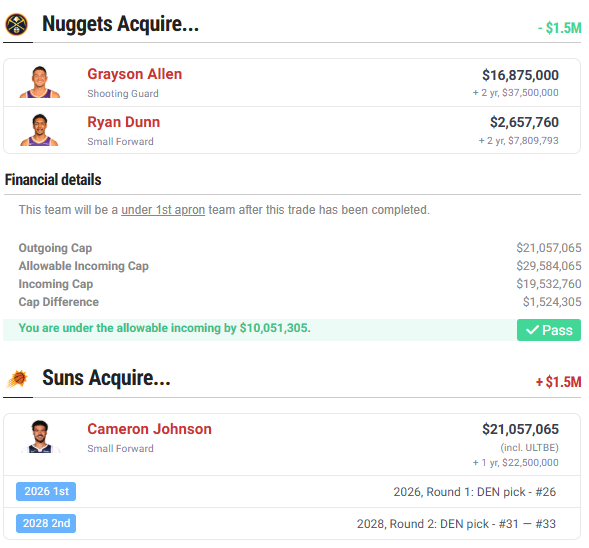Click the Phoenix Suns team logo

click(x=17, y=379)
